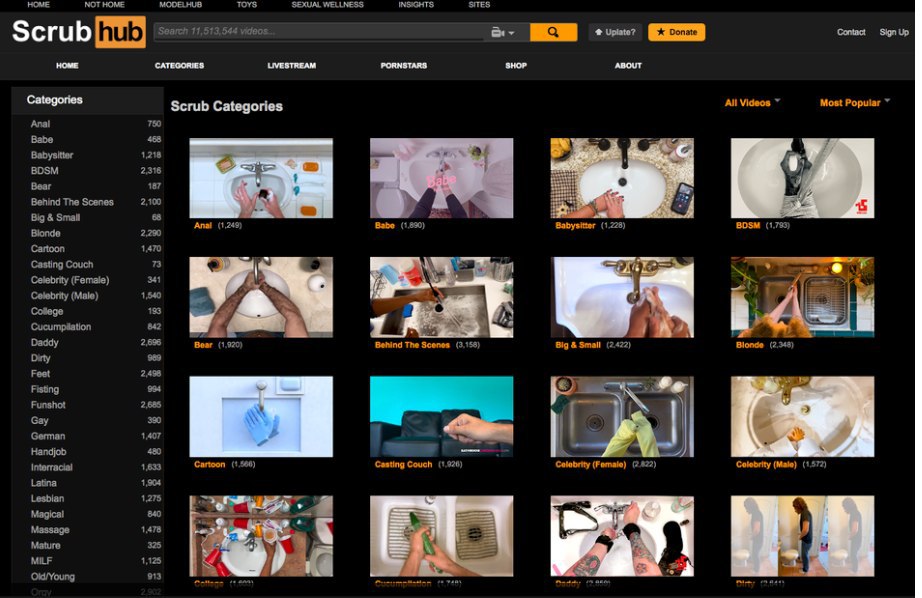Open MODELHUB in the top bar
Screen dimensions: 922x598
pyautogui.click(x=181, y=4)
